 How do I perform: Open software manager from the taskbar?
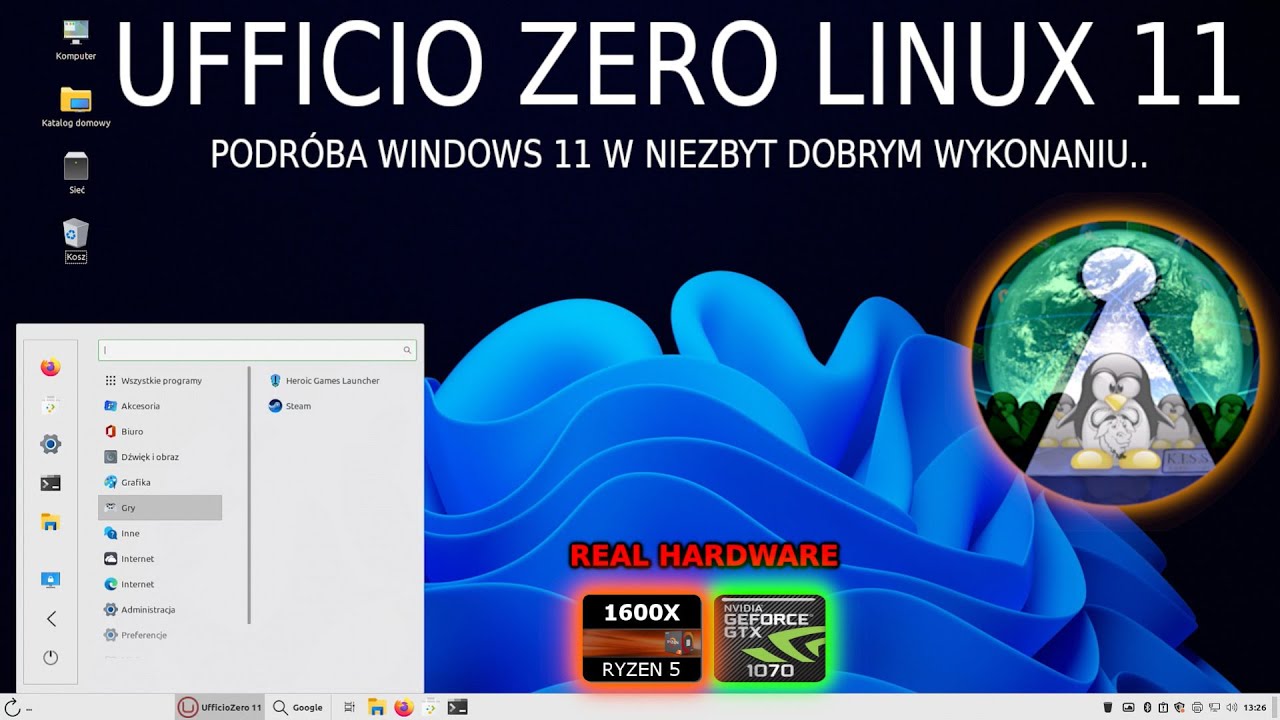pyautogui.click(x=430, y=707)
